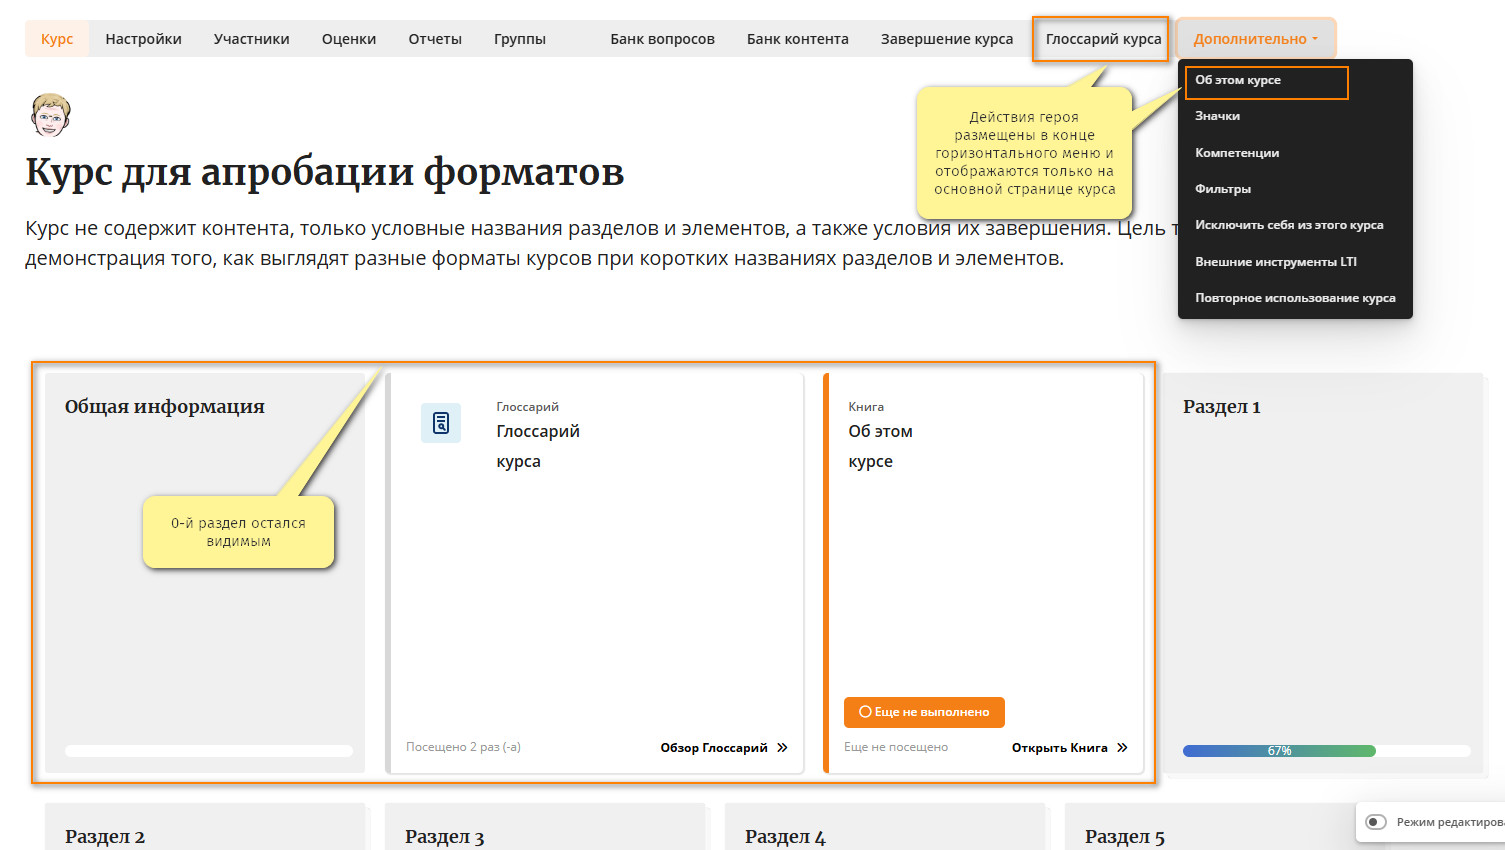This screenshot has height=850, width=1505.
Task: Click the Еще не выполнено button
Action: [x=924, y=712]
